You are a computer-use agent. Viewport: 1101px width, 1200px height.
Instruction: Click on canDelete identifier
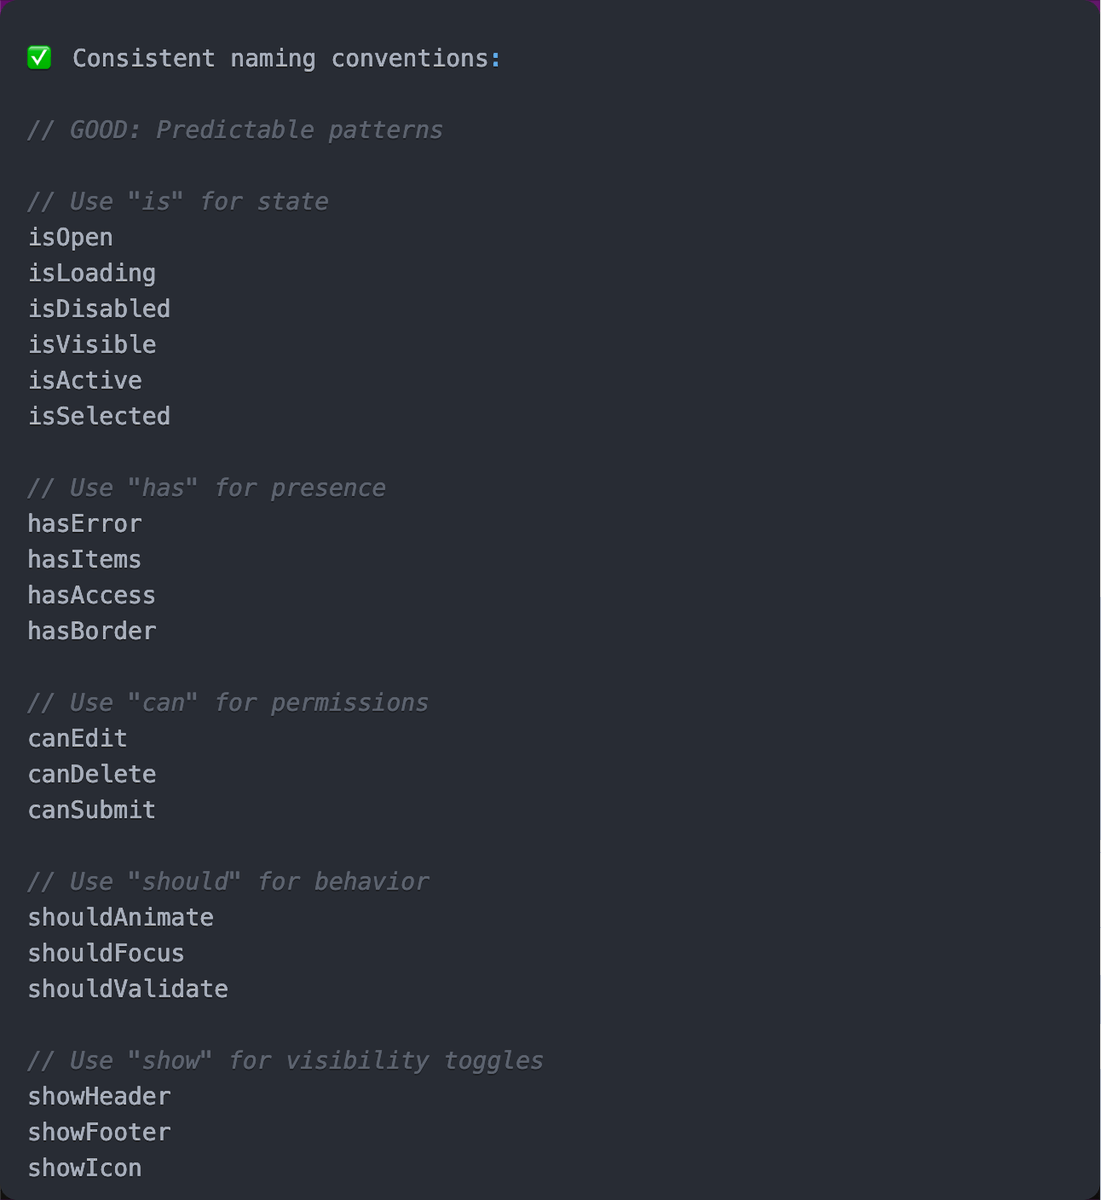tap(92, 774)
